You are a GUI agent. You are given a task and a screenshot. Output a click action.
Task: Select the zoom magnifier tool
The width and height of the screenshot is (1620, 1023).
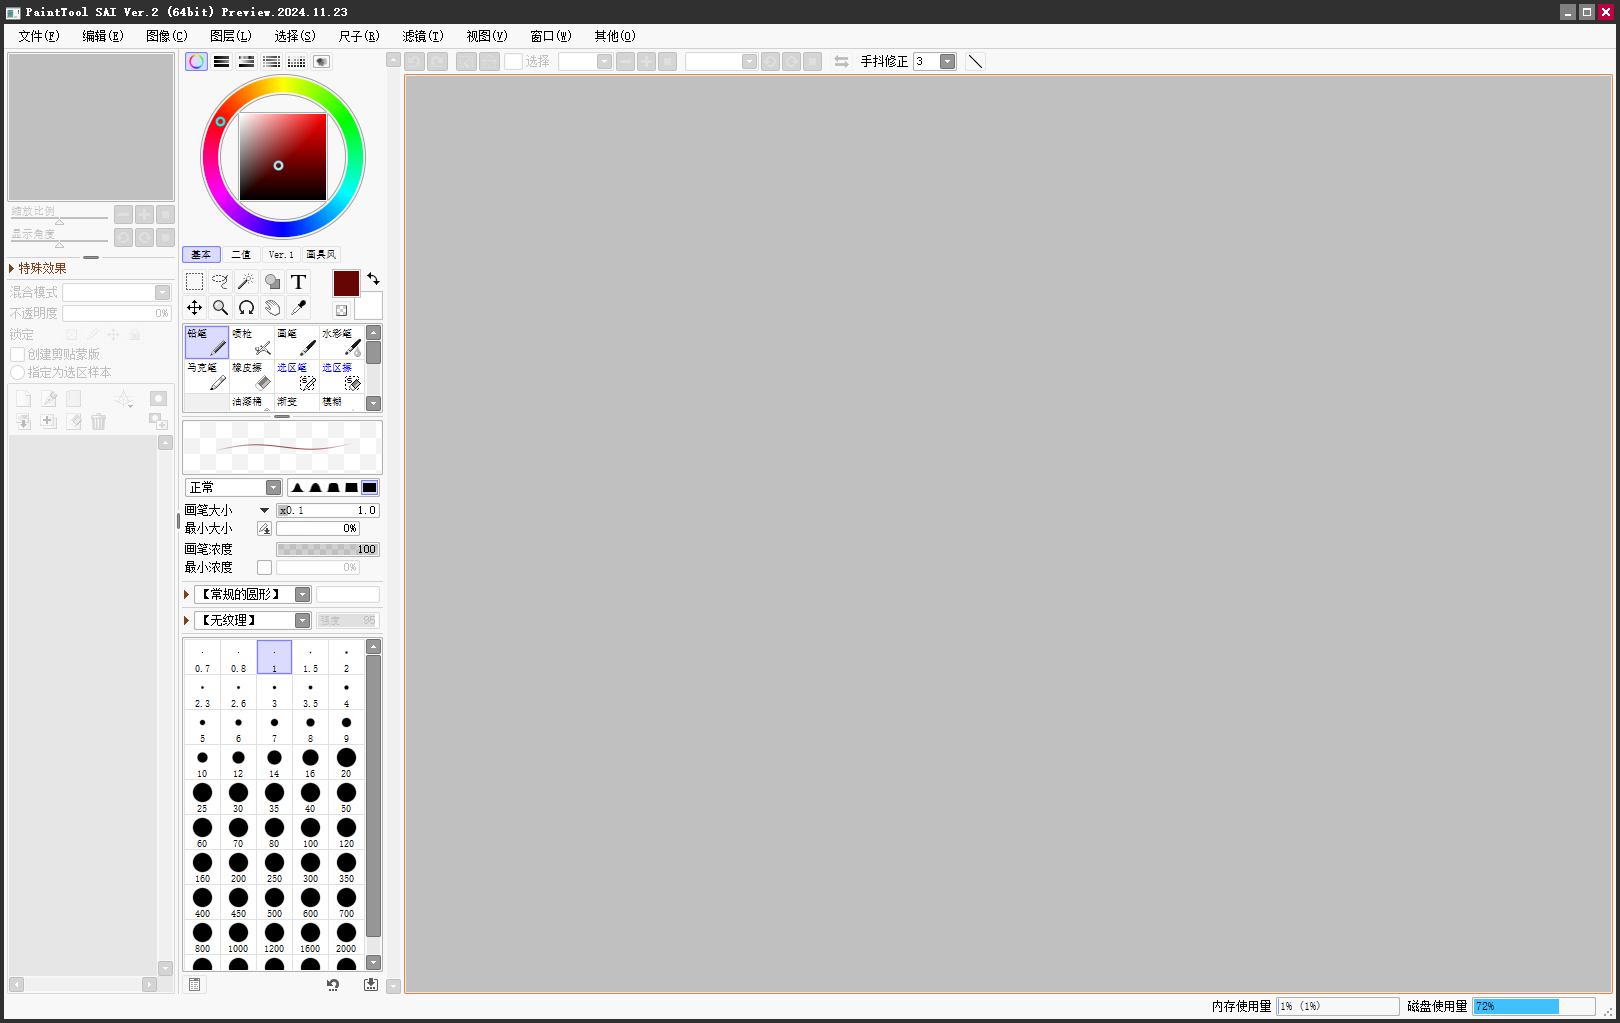point(220,308)
